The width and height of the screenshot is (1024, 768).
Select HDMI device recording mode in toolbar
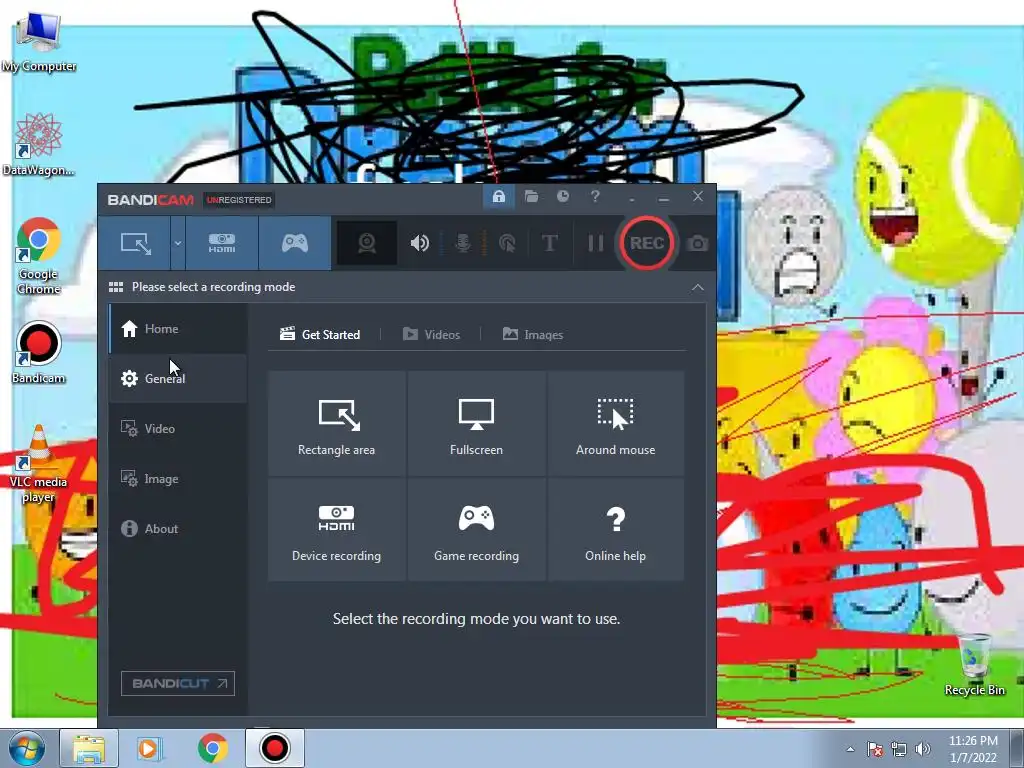click(x=222, y=243)
